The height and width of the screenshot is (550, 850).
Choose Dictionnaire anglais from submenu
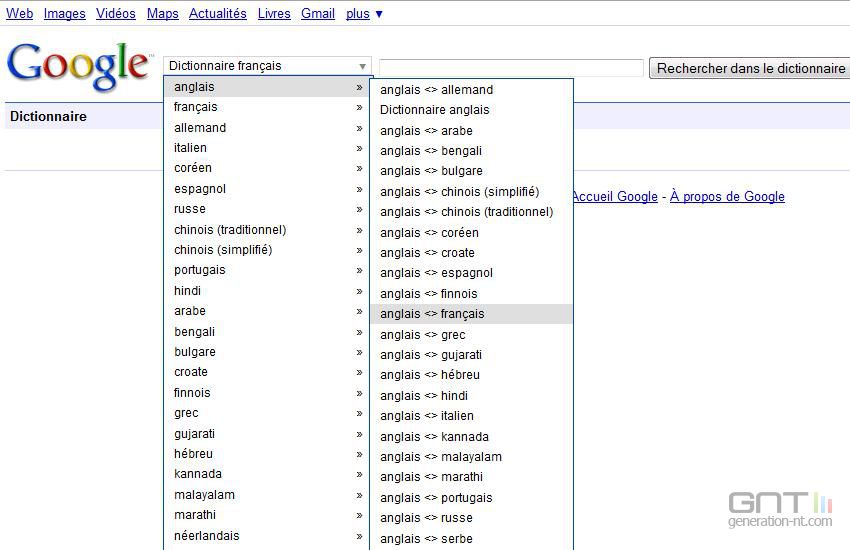434,110
